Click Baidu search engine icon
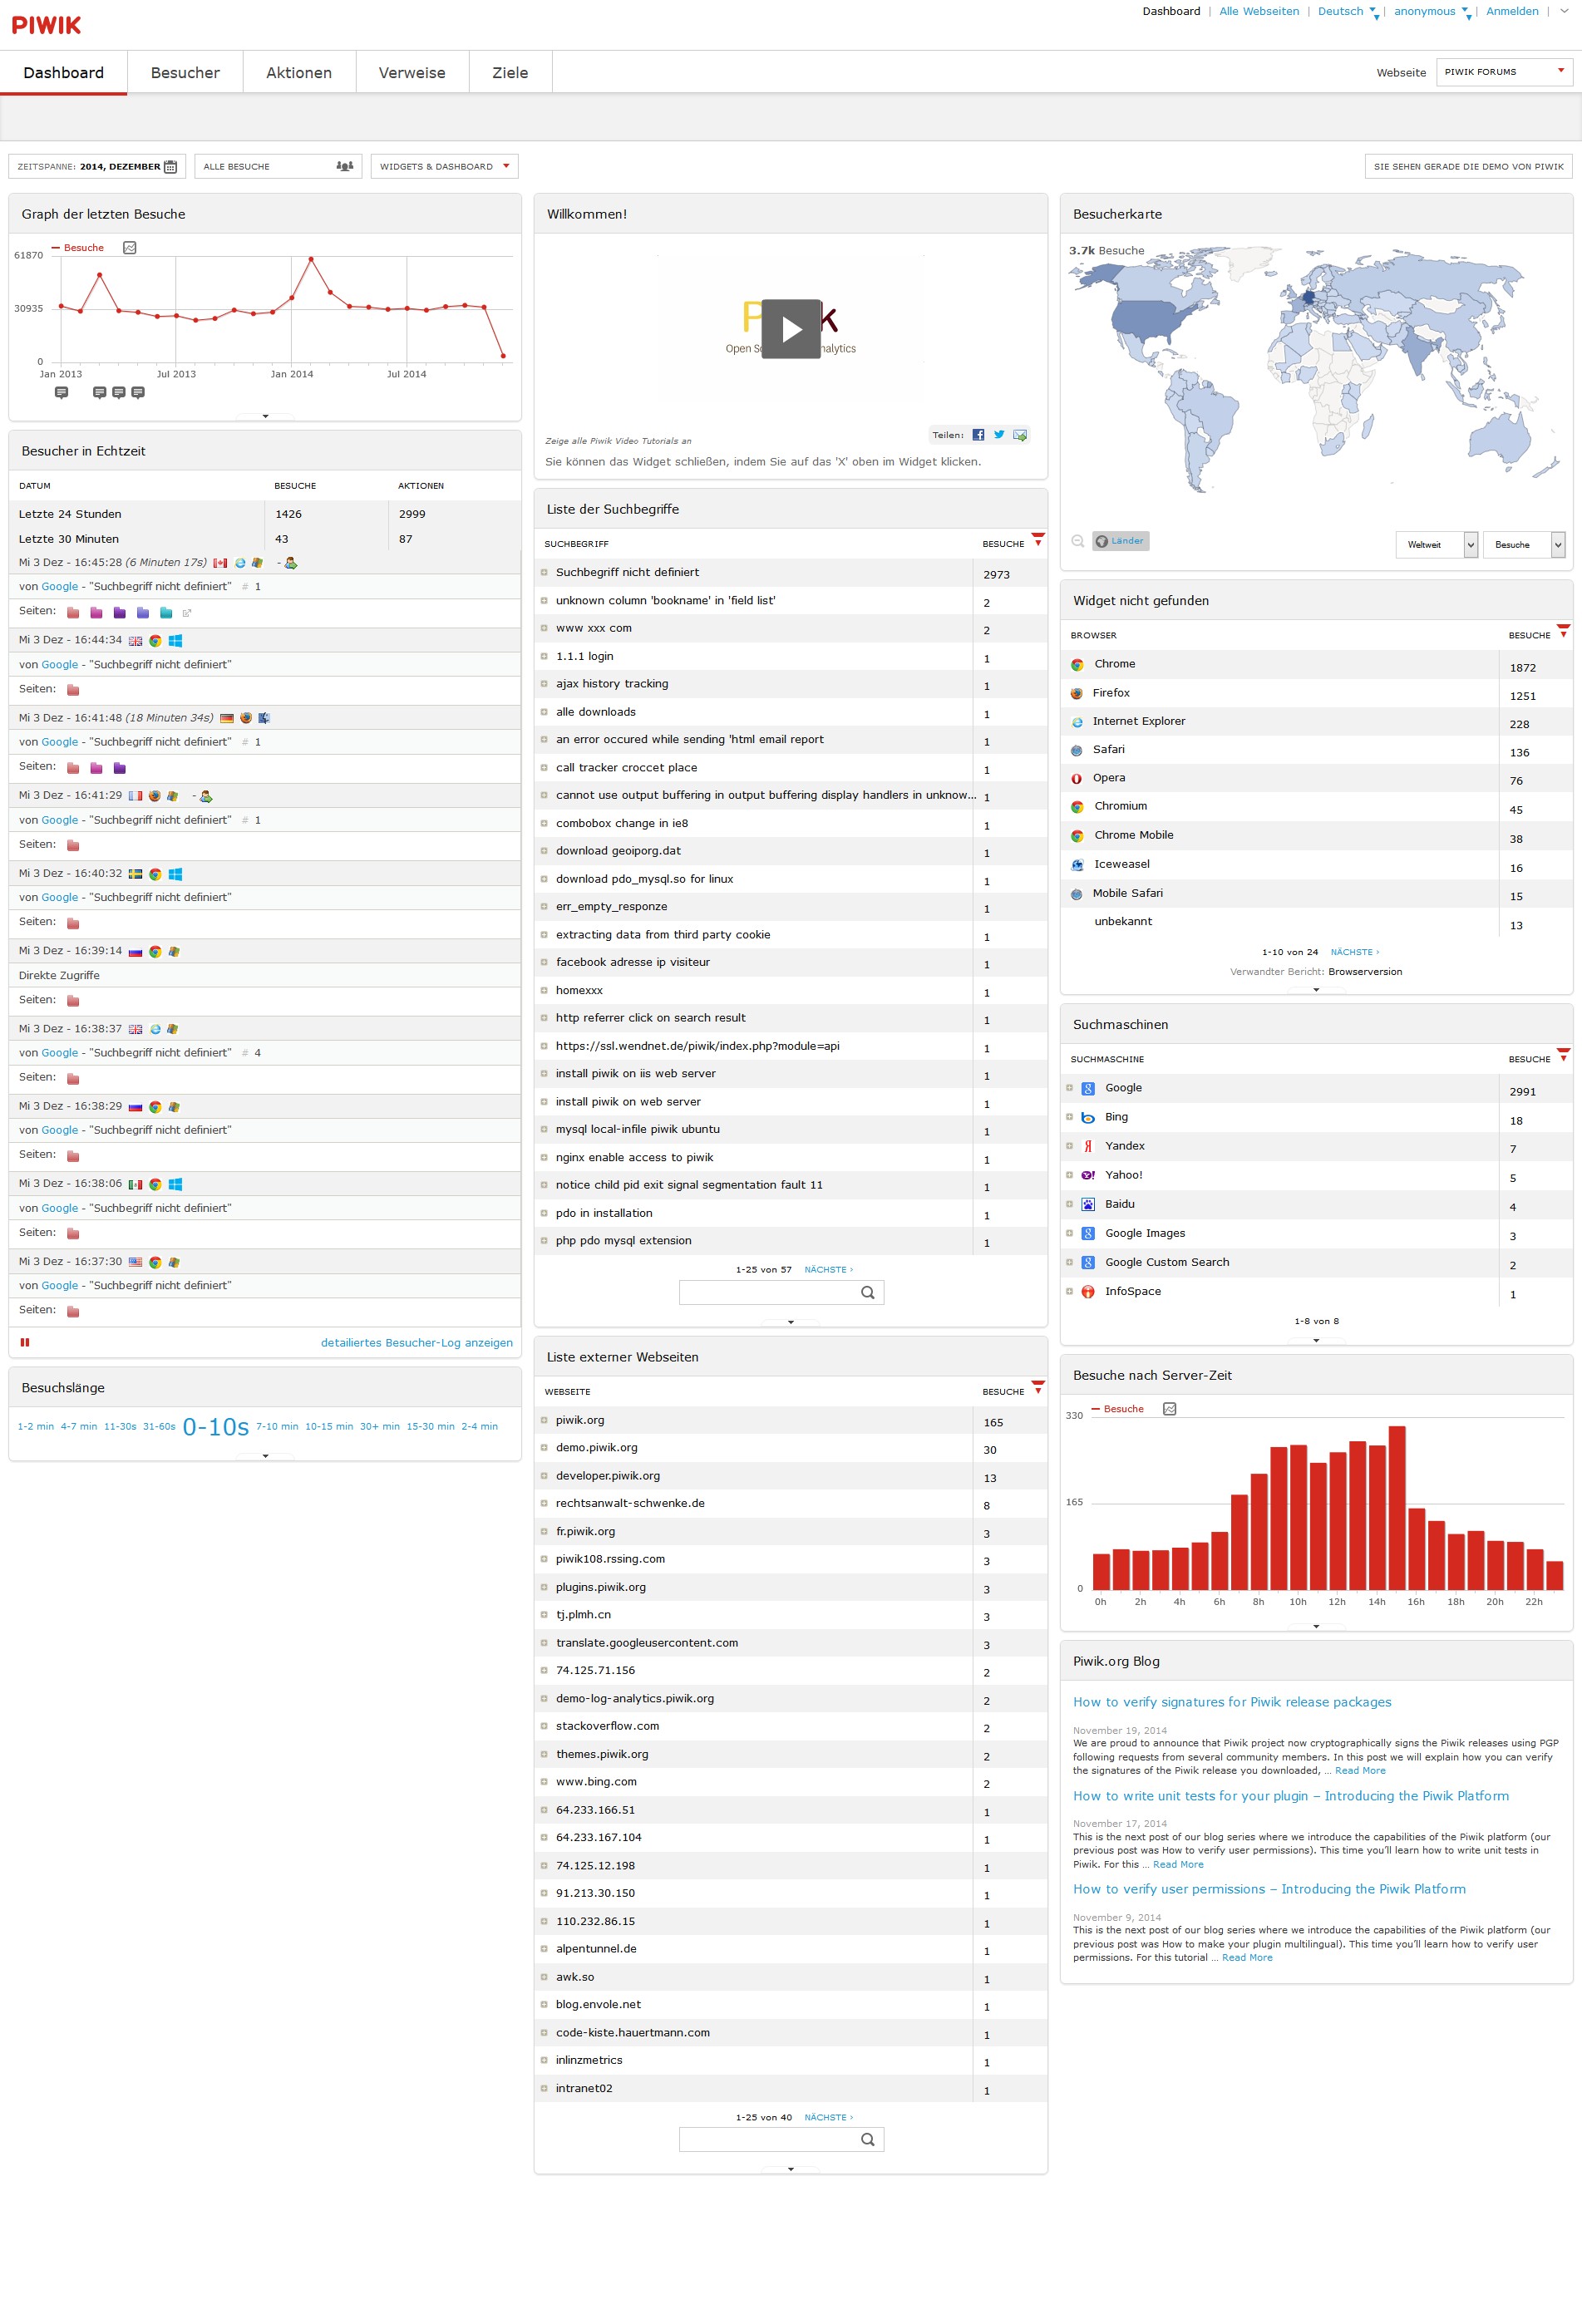 (1088, 1205)
